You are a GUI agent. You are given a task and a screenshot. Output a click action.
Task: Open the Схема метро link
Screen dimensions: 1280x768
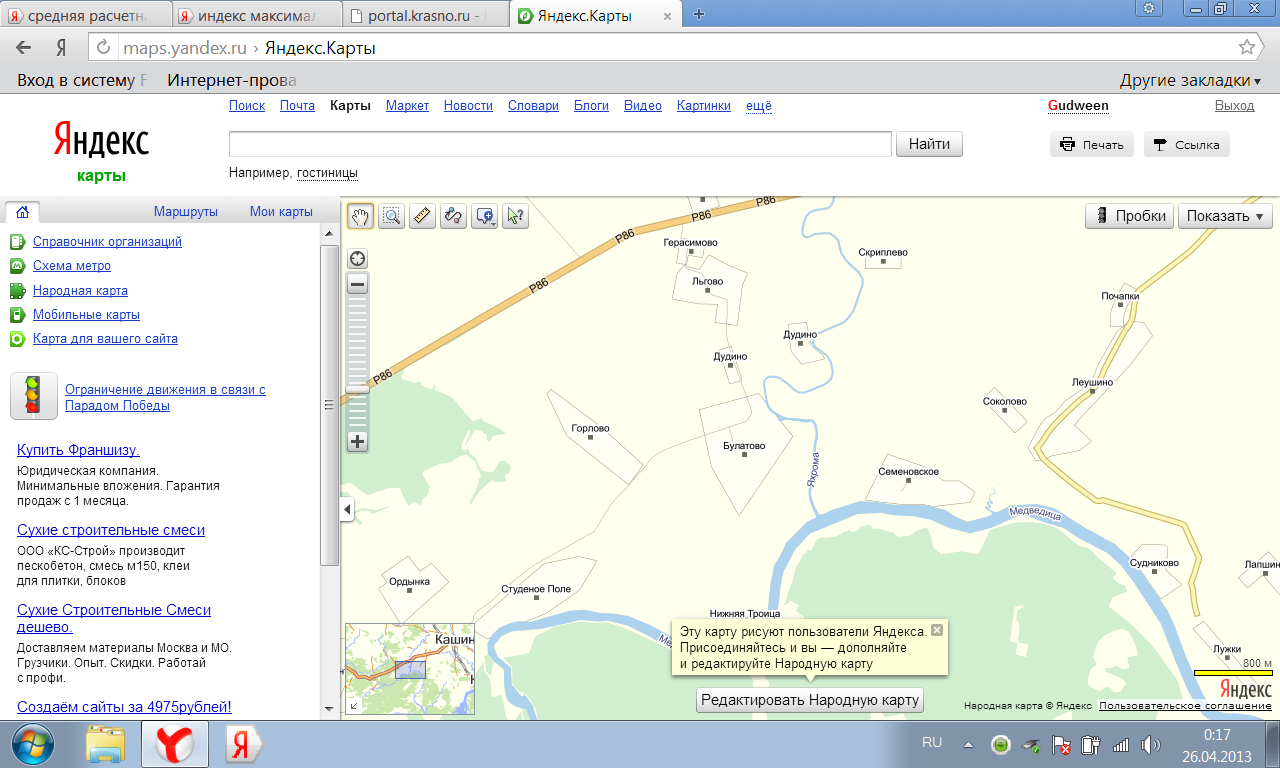coord(72,266)
